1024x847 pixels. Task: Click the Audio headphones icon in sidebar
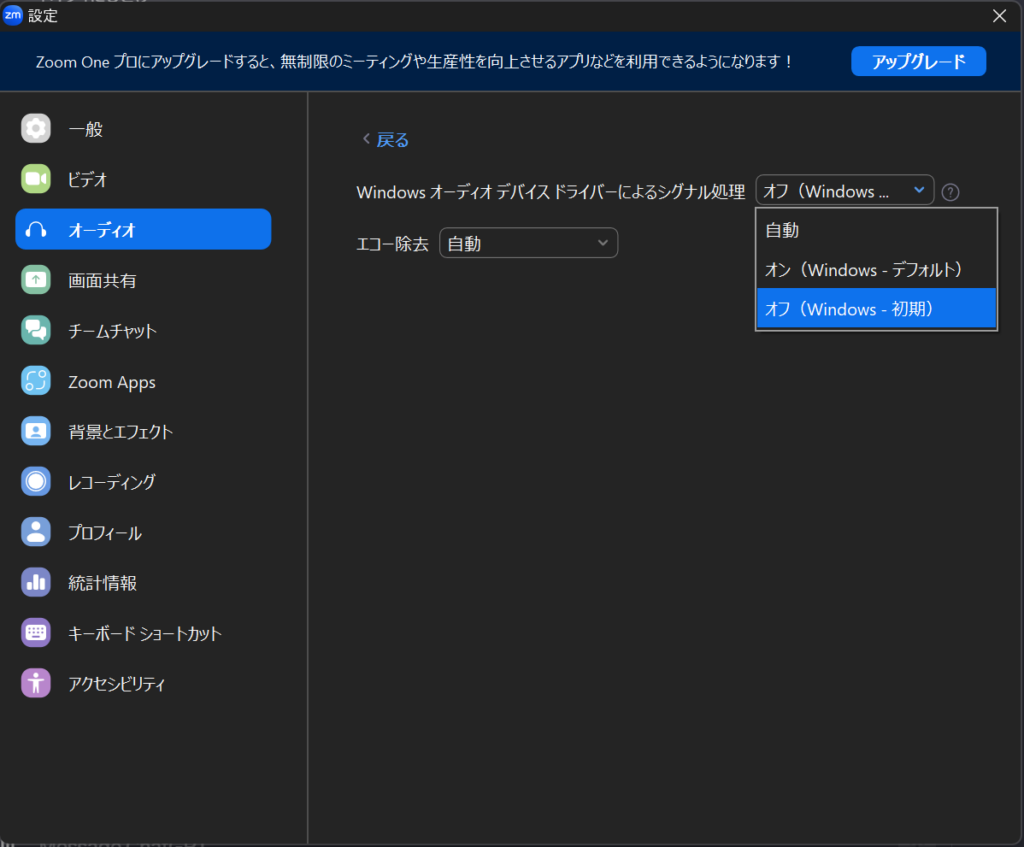click(x=36, y=230)
